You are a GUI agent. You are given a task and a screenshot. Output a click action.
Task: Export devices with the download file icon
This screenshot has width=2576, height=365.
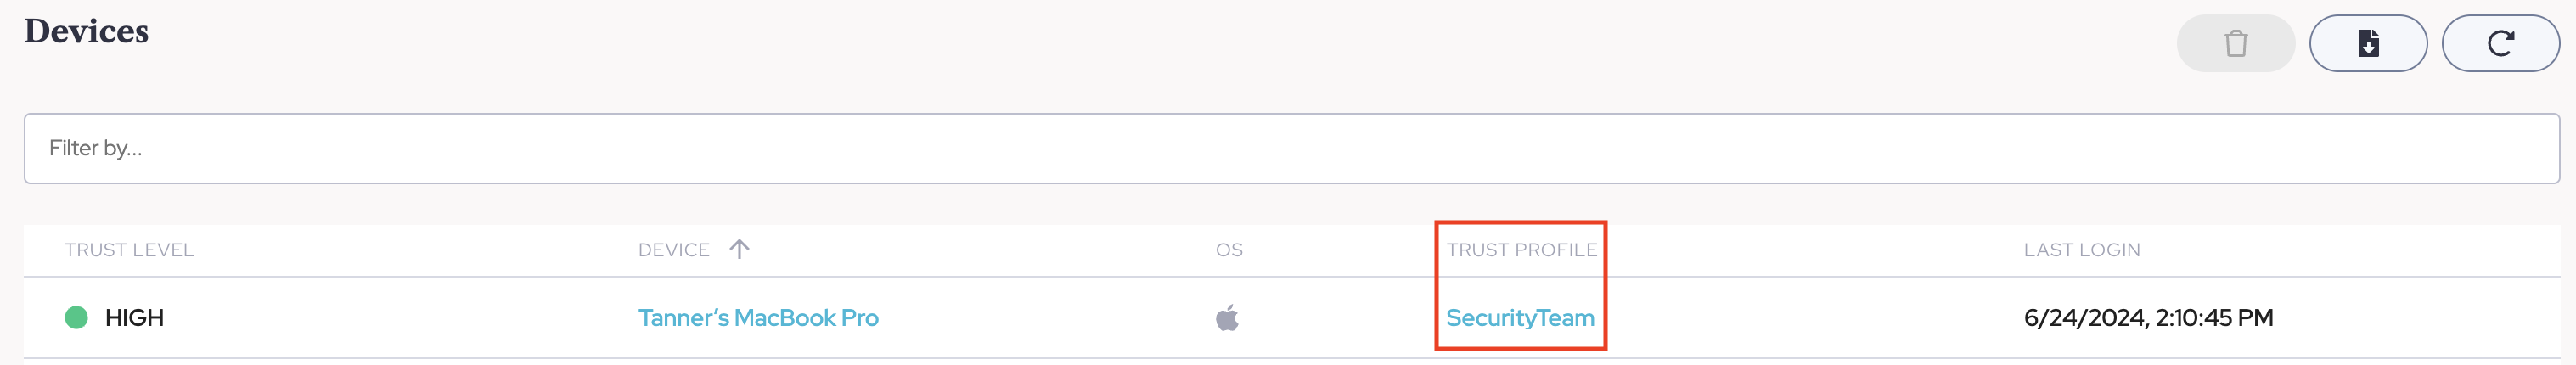(x=2367, y=44)
